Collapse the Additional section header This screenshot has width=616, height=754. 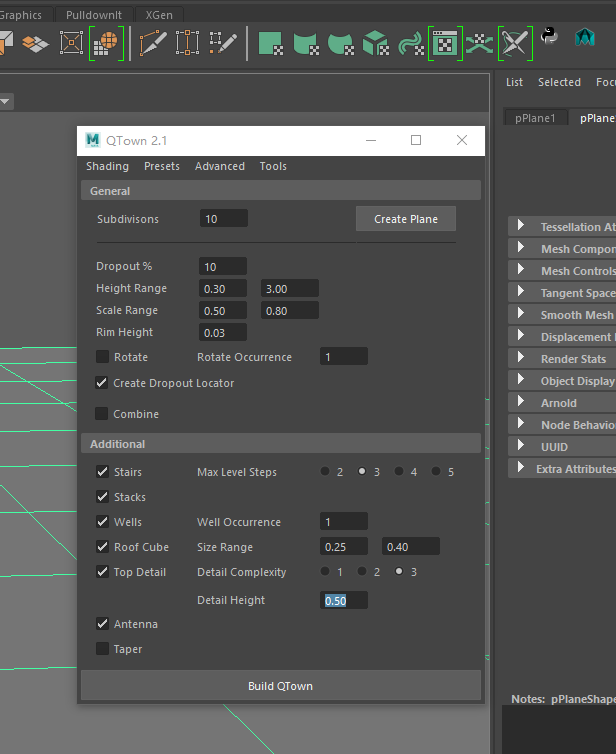[x=281, y=443]
